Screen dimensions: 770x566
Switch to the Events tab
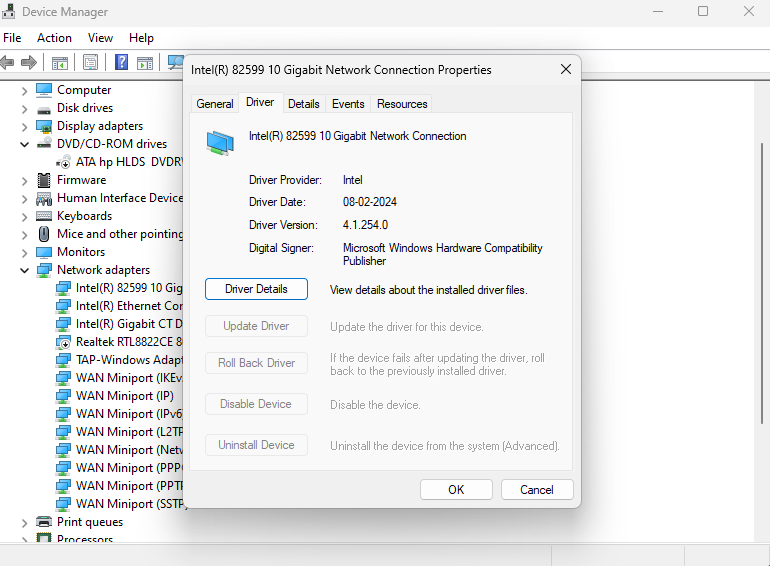click(348, 104)
